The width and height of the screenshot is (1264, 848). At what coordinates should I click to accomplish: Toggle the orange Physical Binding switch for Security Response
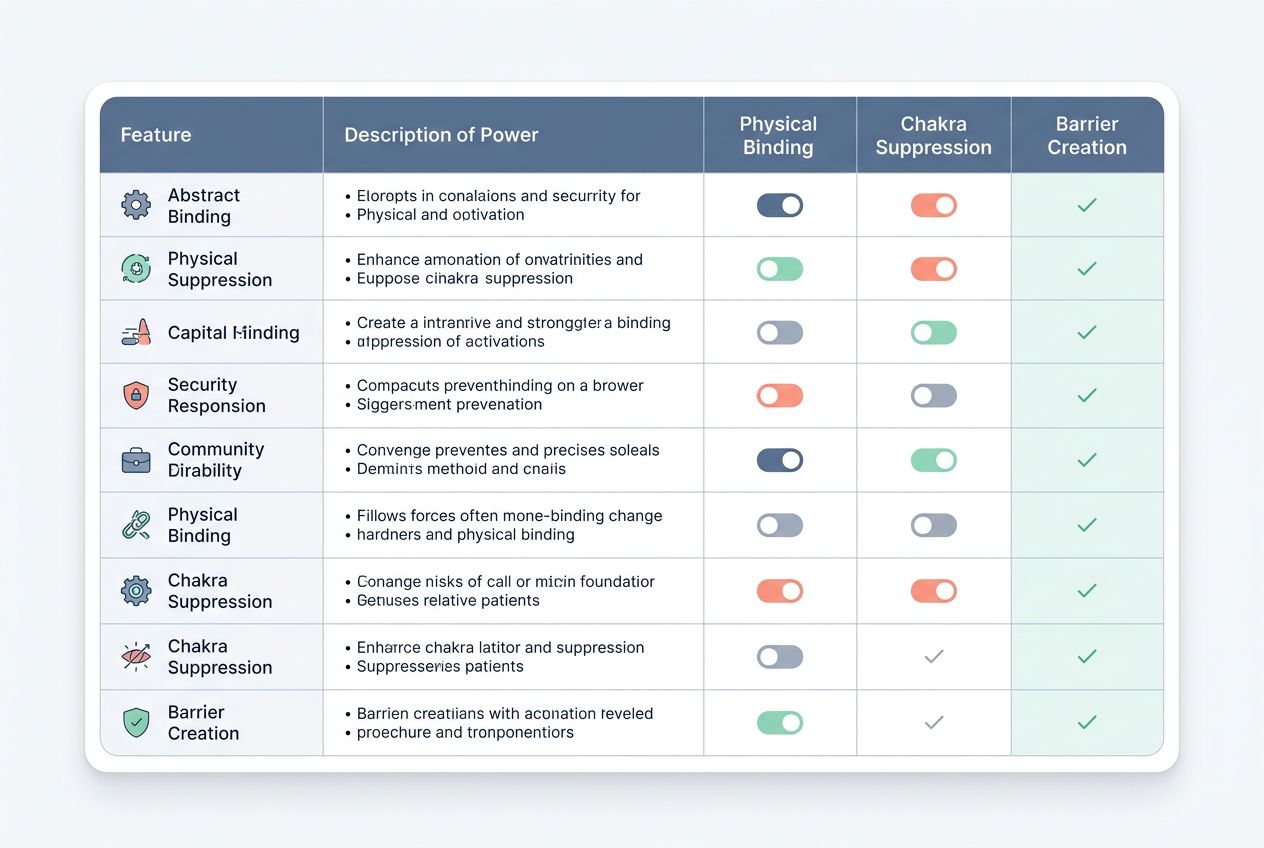[780, 395]
